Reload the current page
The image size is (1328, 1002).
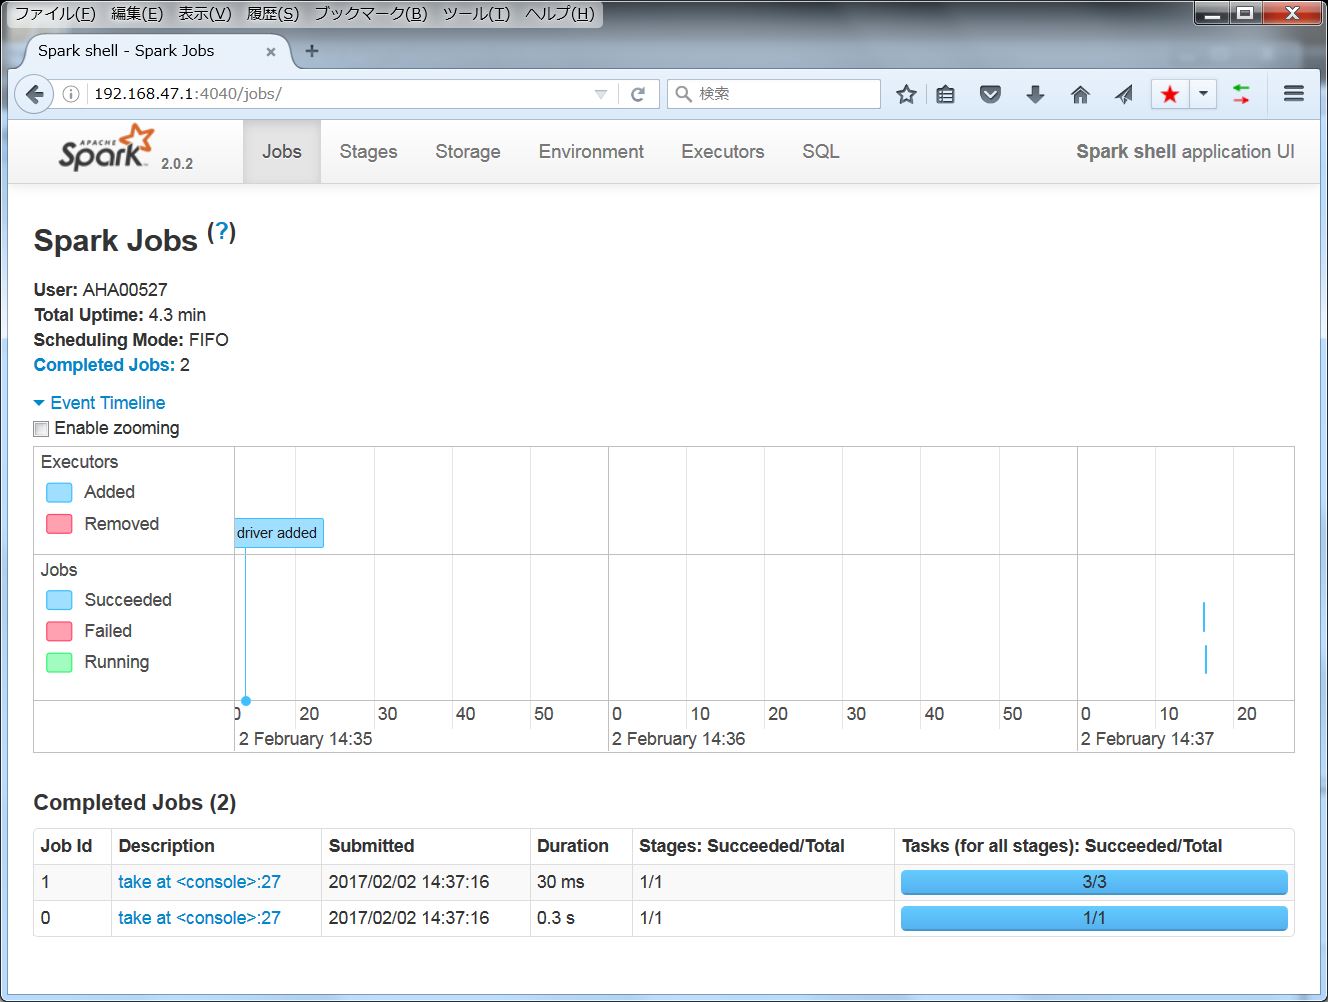coord(639,93)
